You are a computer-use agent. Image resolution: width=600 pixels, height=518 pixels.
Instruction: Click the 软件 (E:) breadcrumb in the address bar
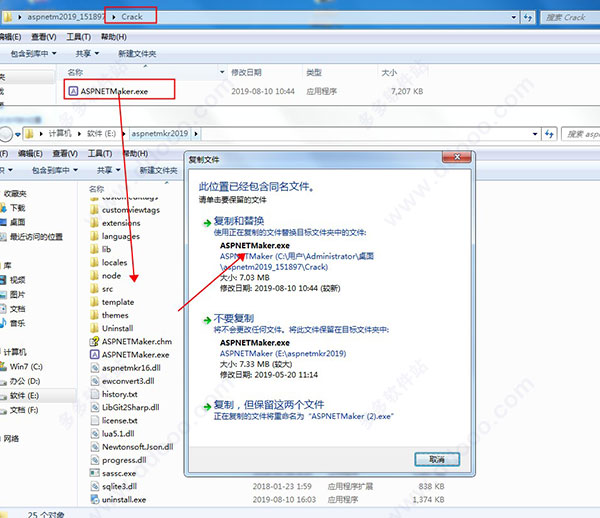(101, 134)
